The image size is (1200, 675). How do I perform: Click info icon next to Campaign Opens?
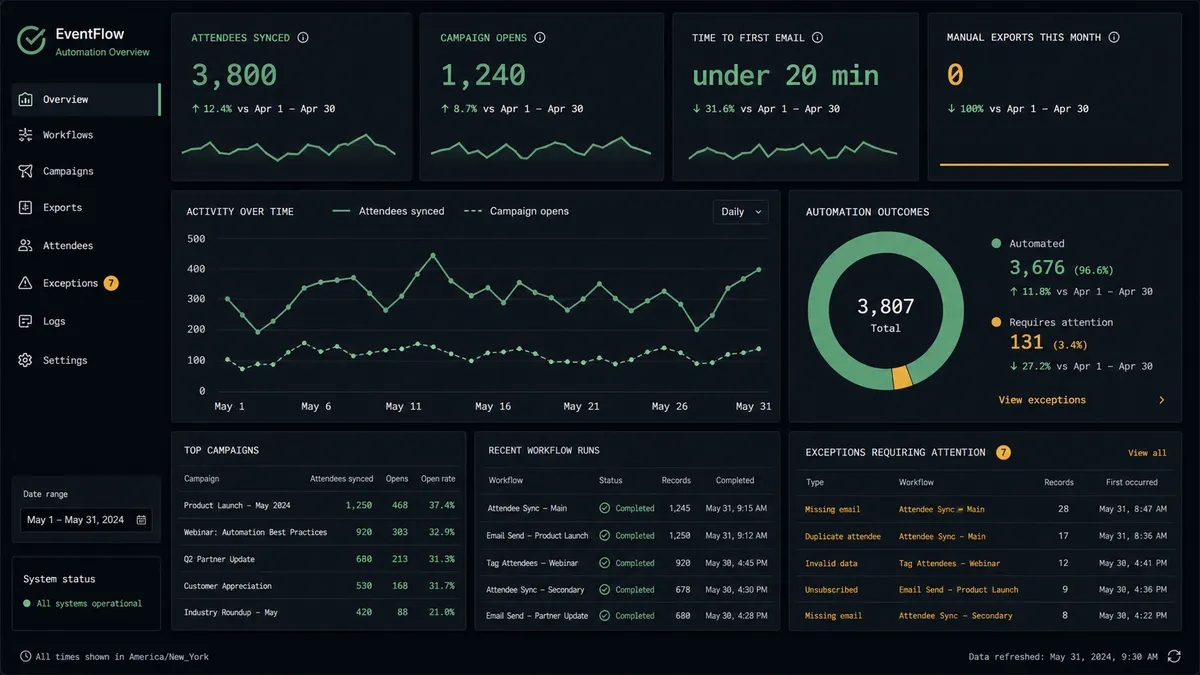coord(540,38)
